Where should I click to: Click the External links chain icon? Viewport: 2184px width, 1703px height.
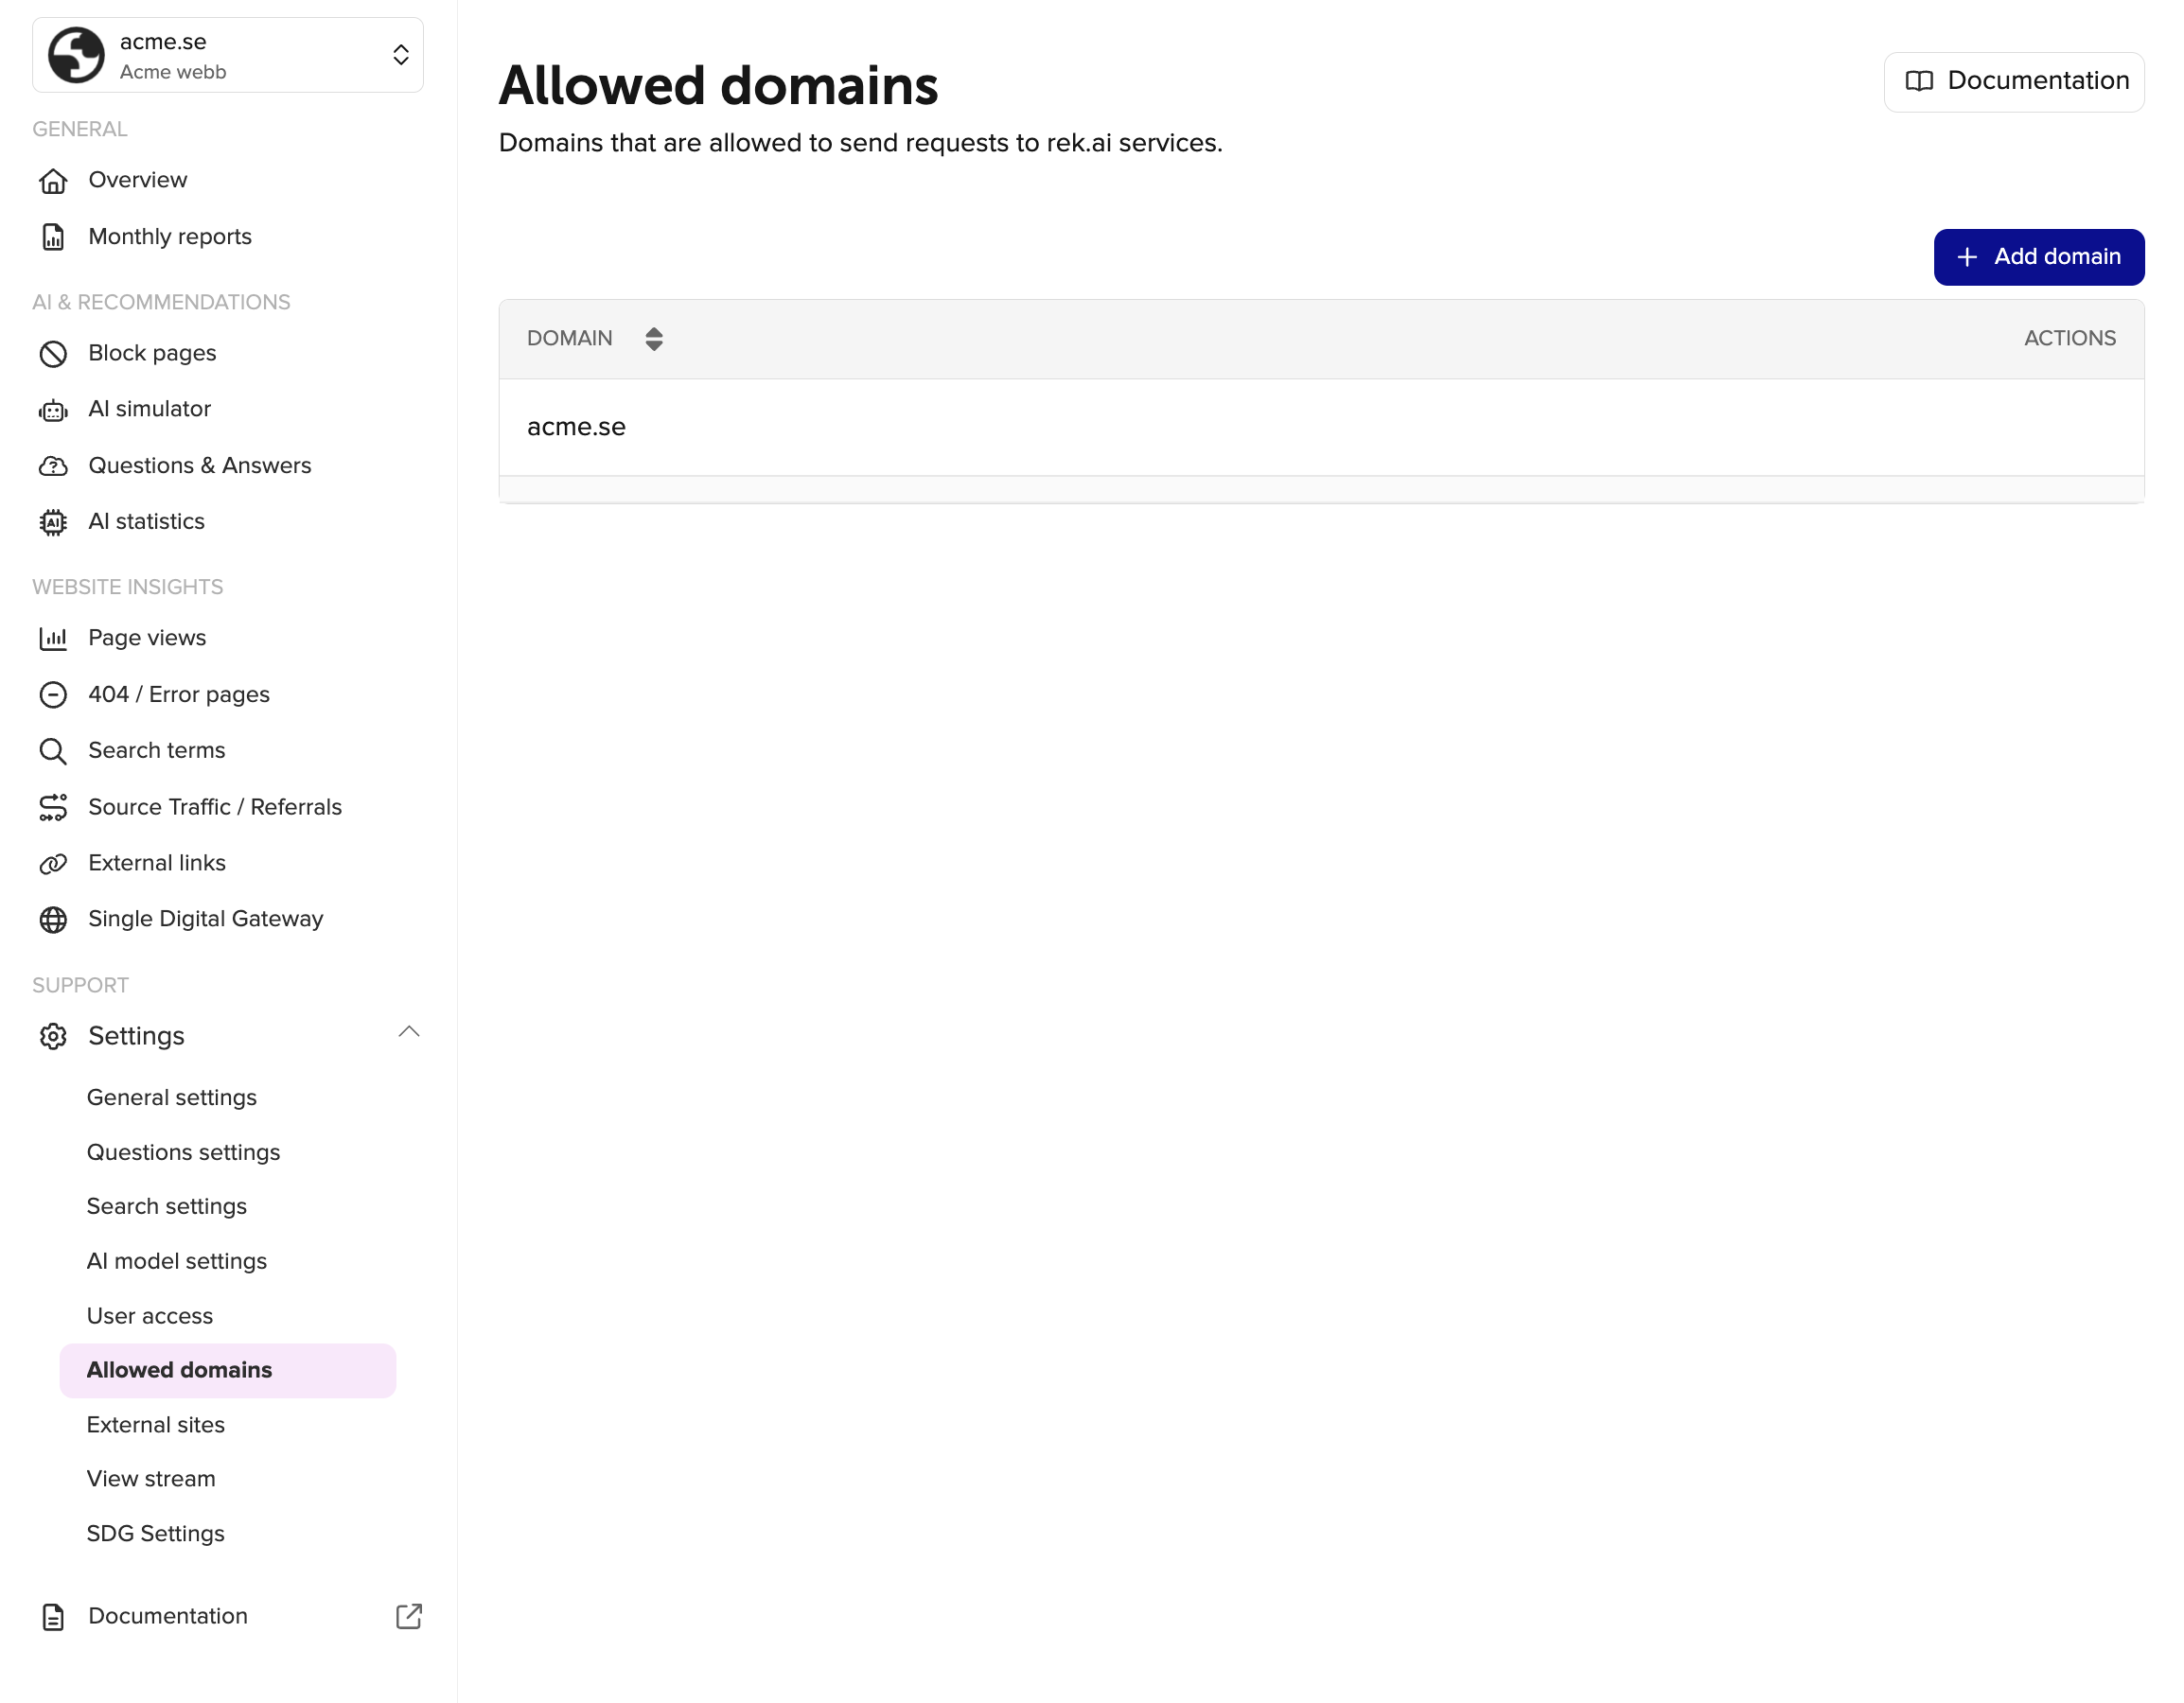53,863
